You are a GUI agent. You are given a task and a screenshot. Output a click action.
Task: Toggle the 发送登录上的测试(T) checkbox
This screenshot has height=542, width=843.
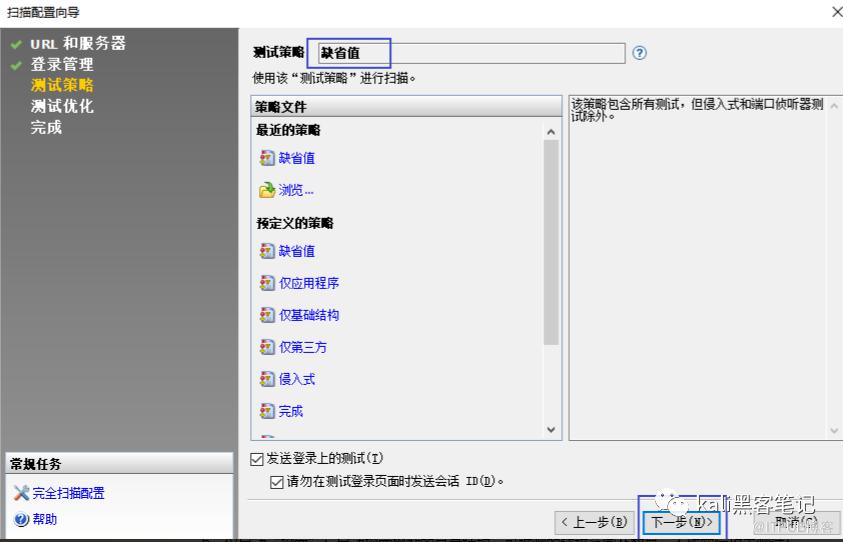point(257,459)
